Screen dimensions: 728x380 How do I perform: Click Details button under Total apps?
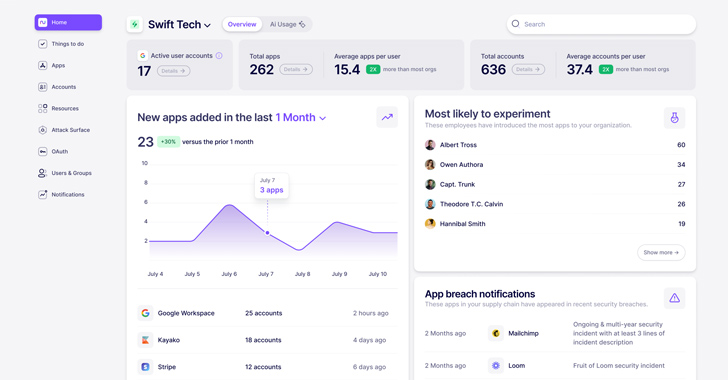tap(296, 70)
